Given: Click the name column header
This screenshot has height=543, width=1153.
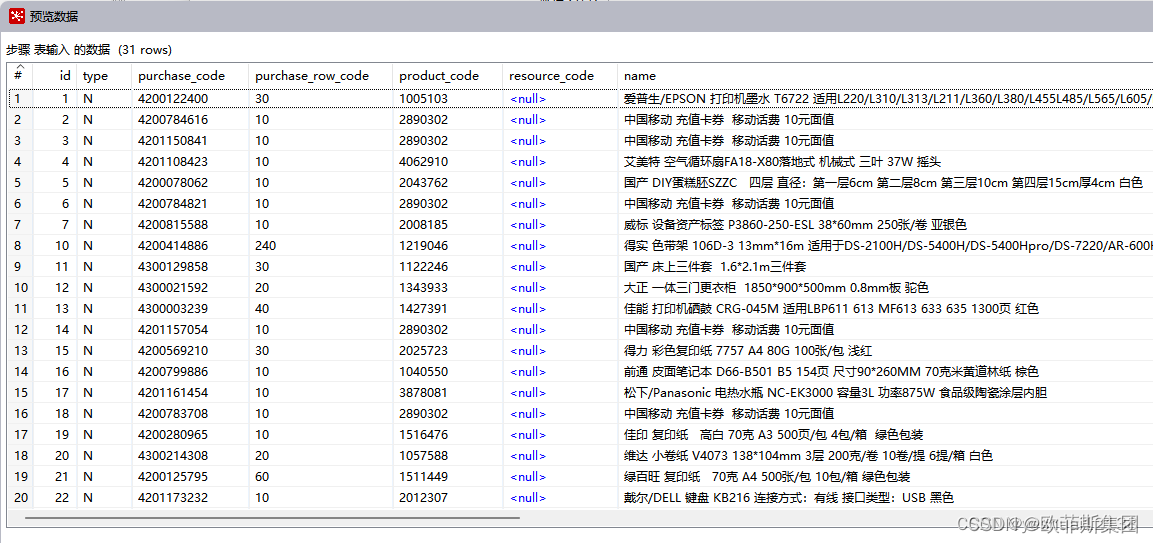Looking at the screenshot, I should pos(885,75).
